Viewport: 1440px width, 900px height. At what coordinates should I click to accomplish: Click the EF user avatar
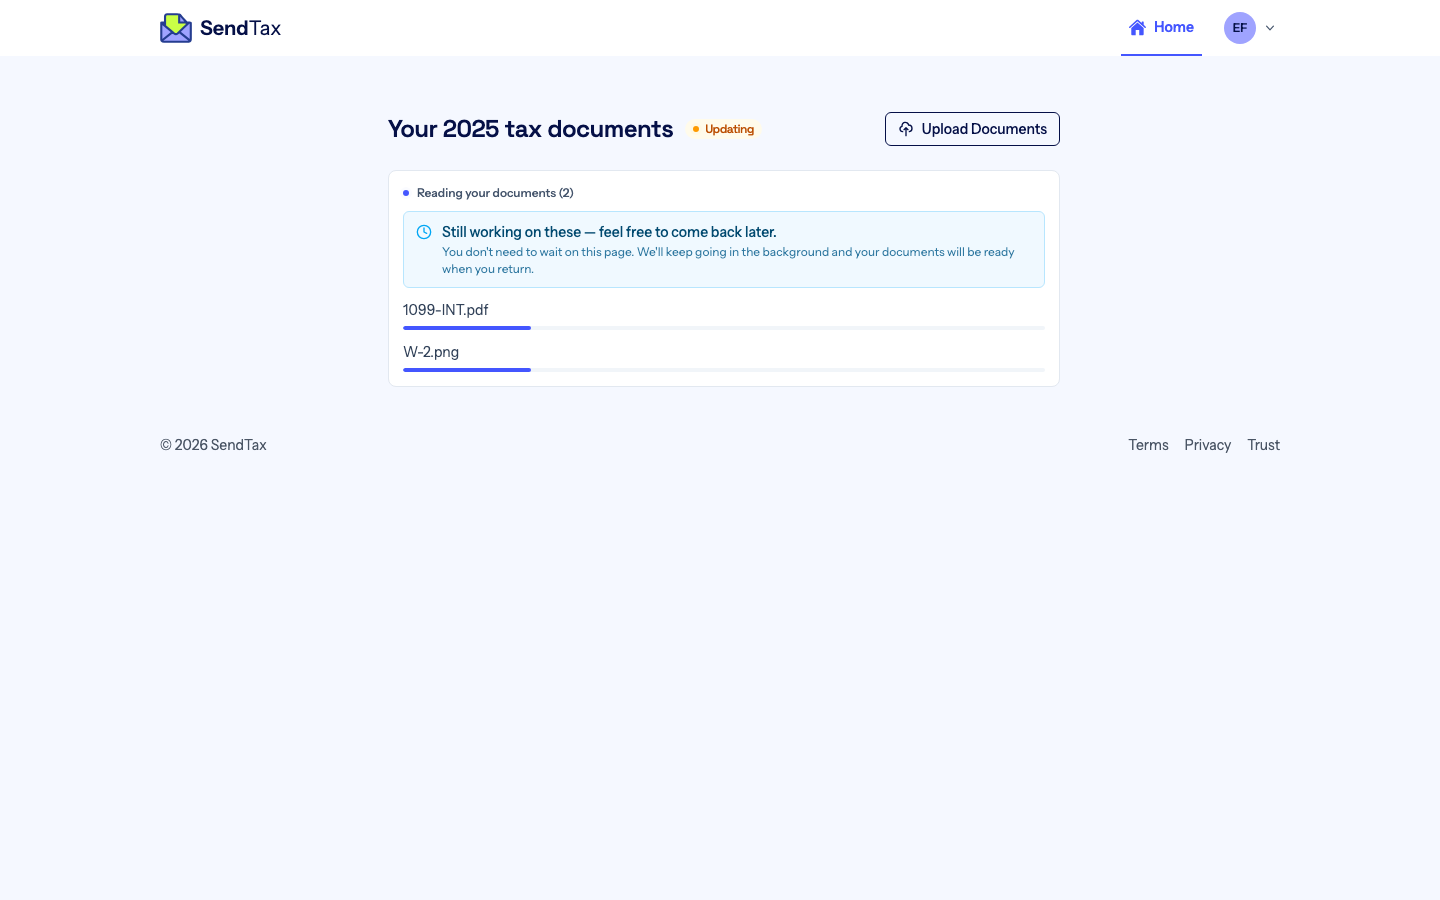pyautogui.click(x=1240, y=28)
